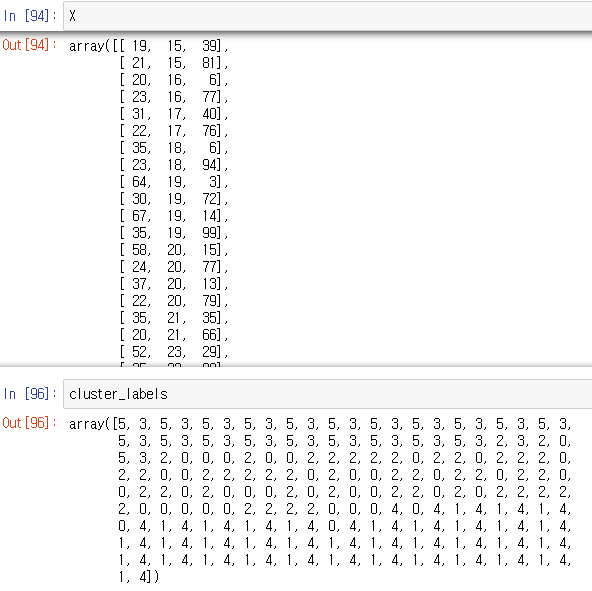Click the labels line ending 2, 3, 2, 0,

pyautogui.click(x=344, y=441)
